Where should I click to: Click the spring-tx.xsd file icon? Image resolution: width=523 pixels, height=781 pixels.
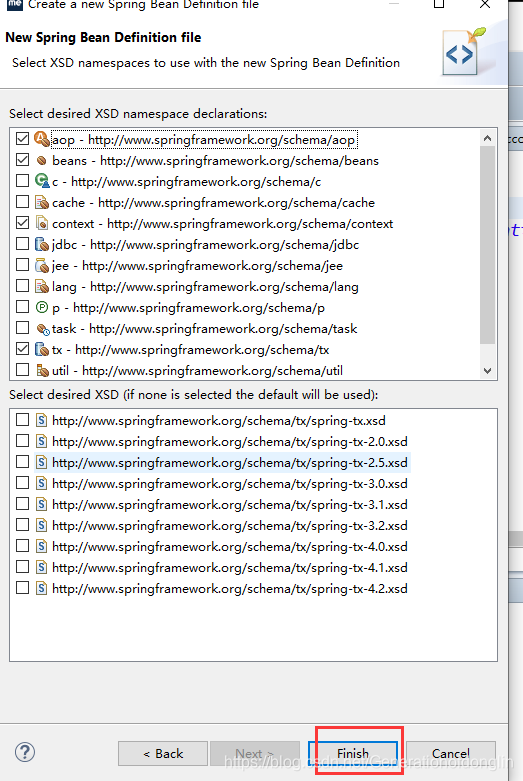point(42,420)
